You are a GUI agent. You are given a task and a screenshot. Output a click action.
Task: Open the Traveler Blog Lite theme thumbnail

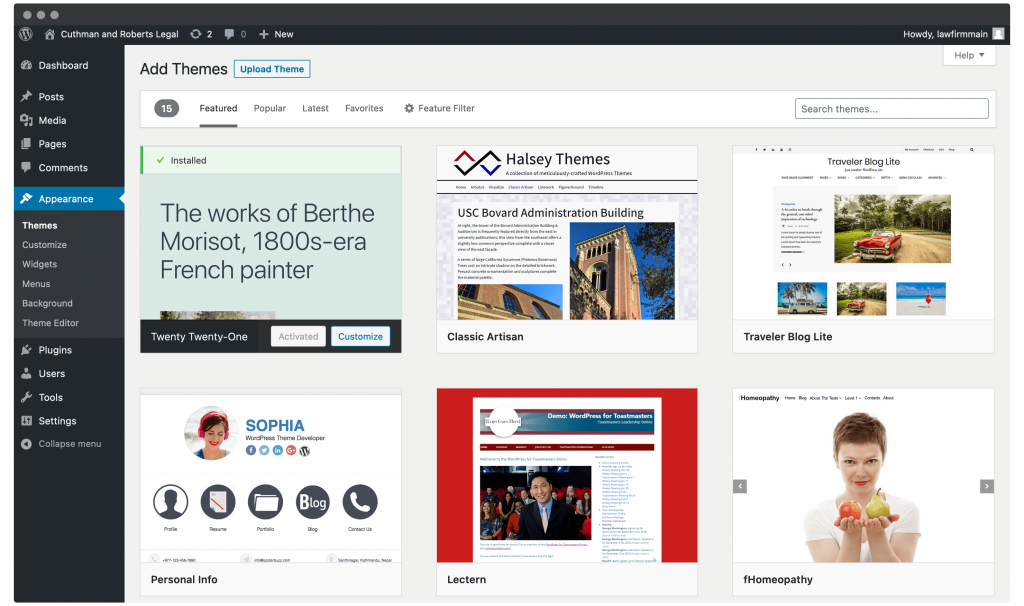(x=863, y=233)
